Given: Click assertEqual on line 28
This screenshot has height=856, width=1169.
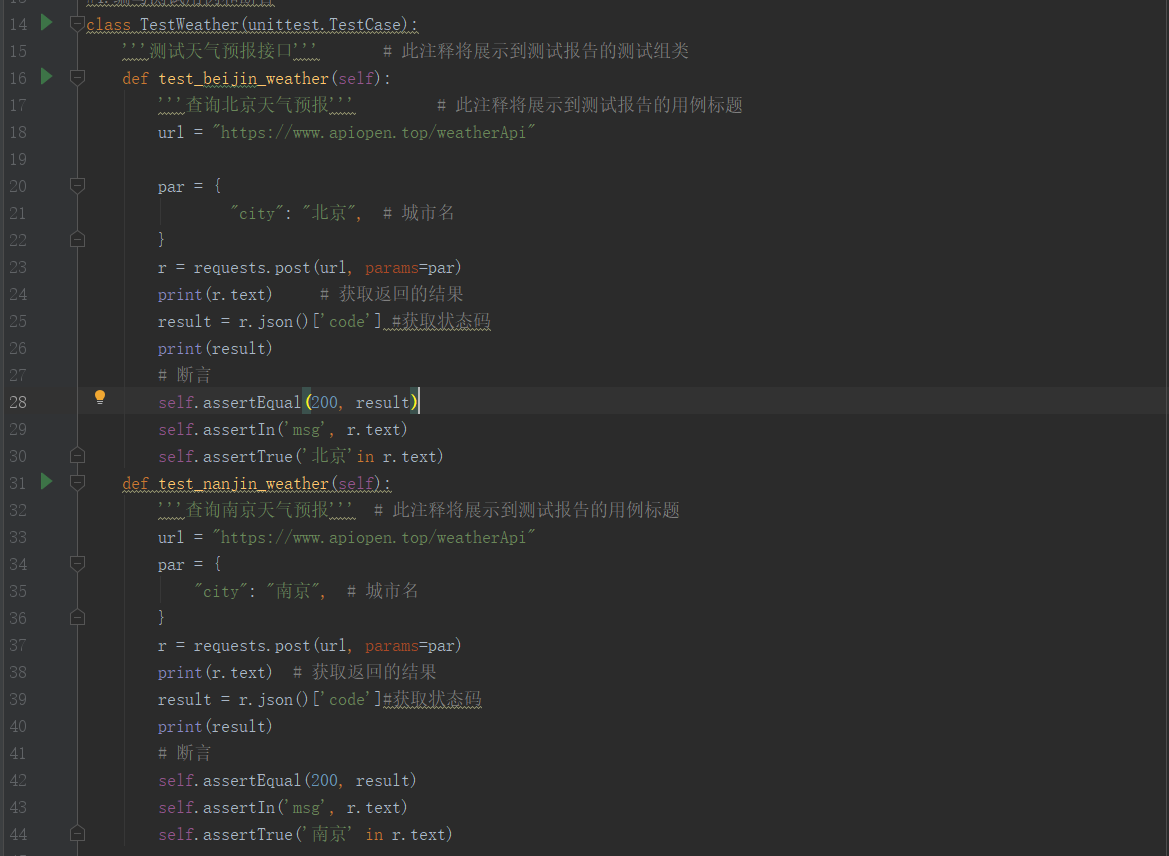Looking at the screenshot, I should (252, 403).
